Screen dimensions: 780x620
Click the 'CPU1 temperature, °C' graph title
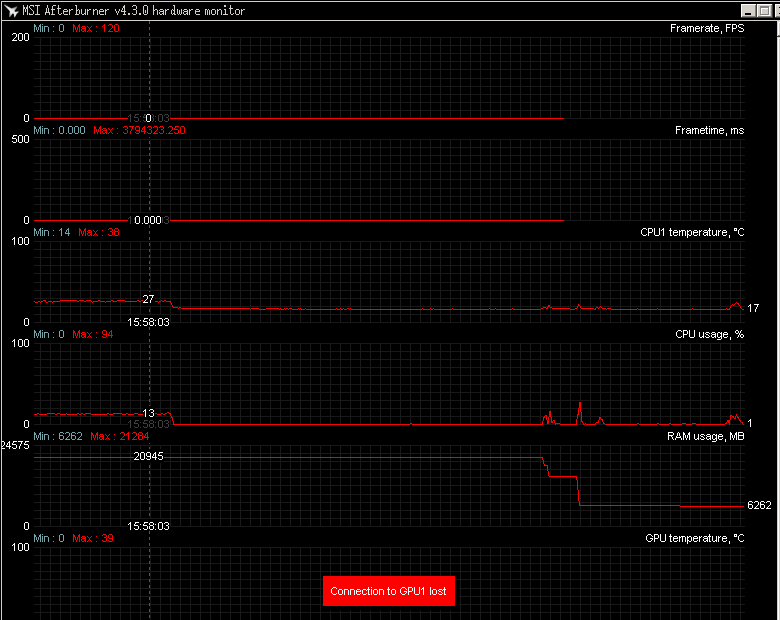click(692, 232)
